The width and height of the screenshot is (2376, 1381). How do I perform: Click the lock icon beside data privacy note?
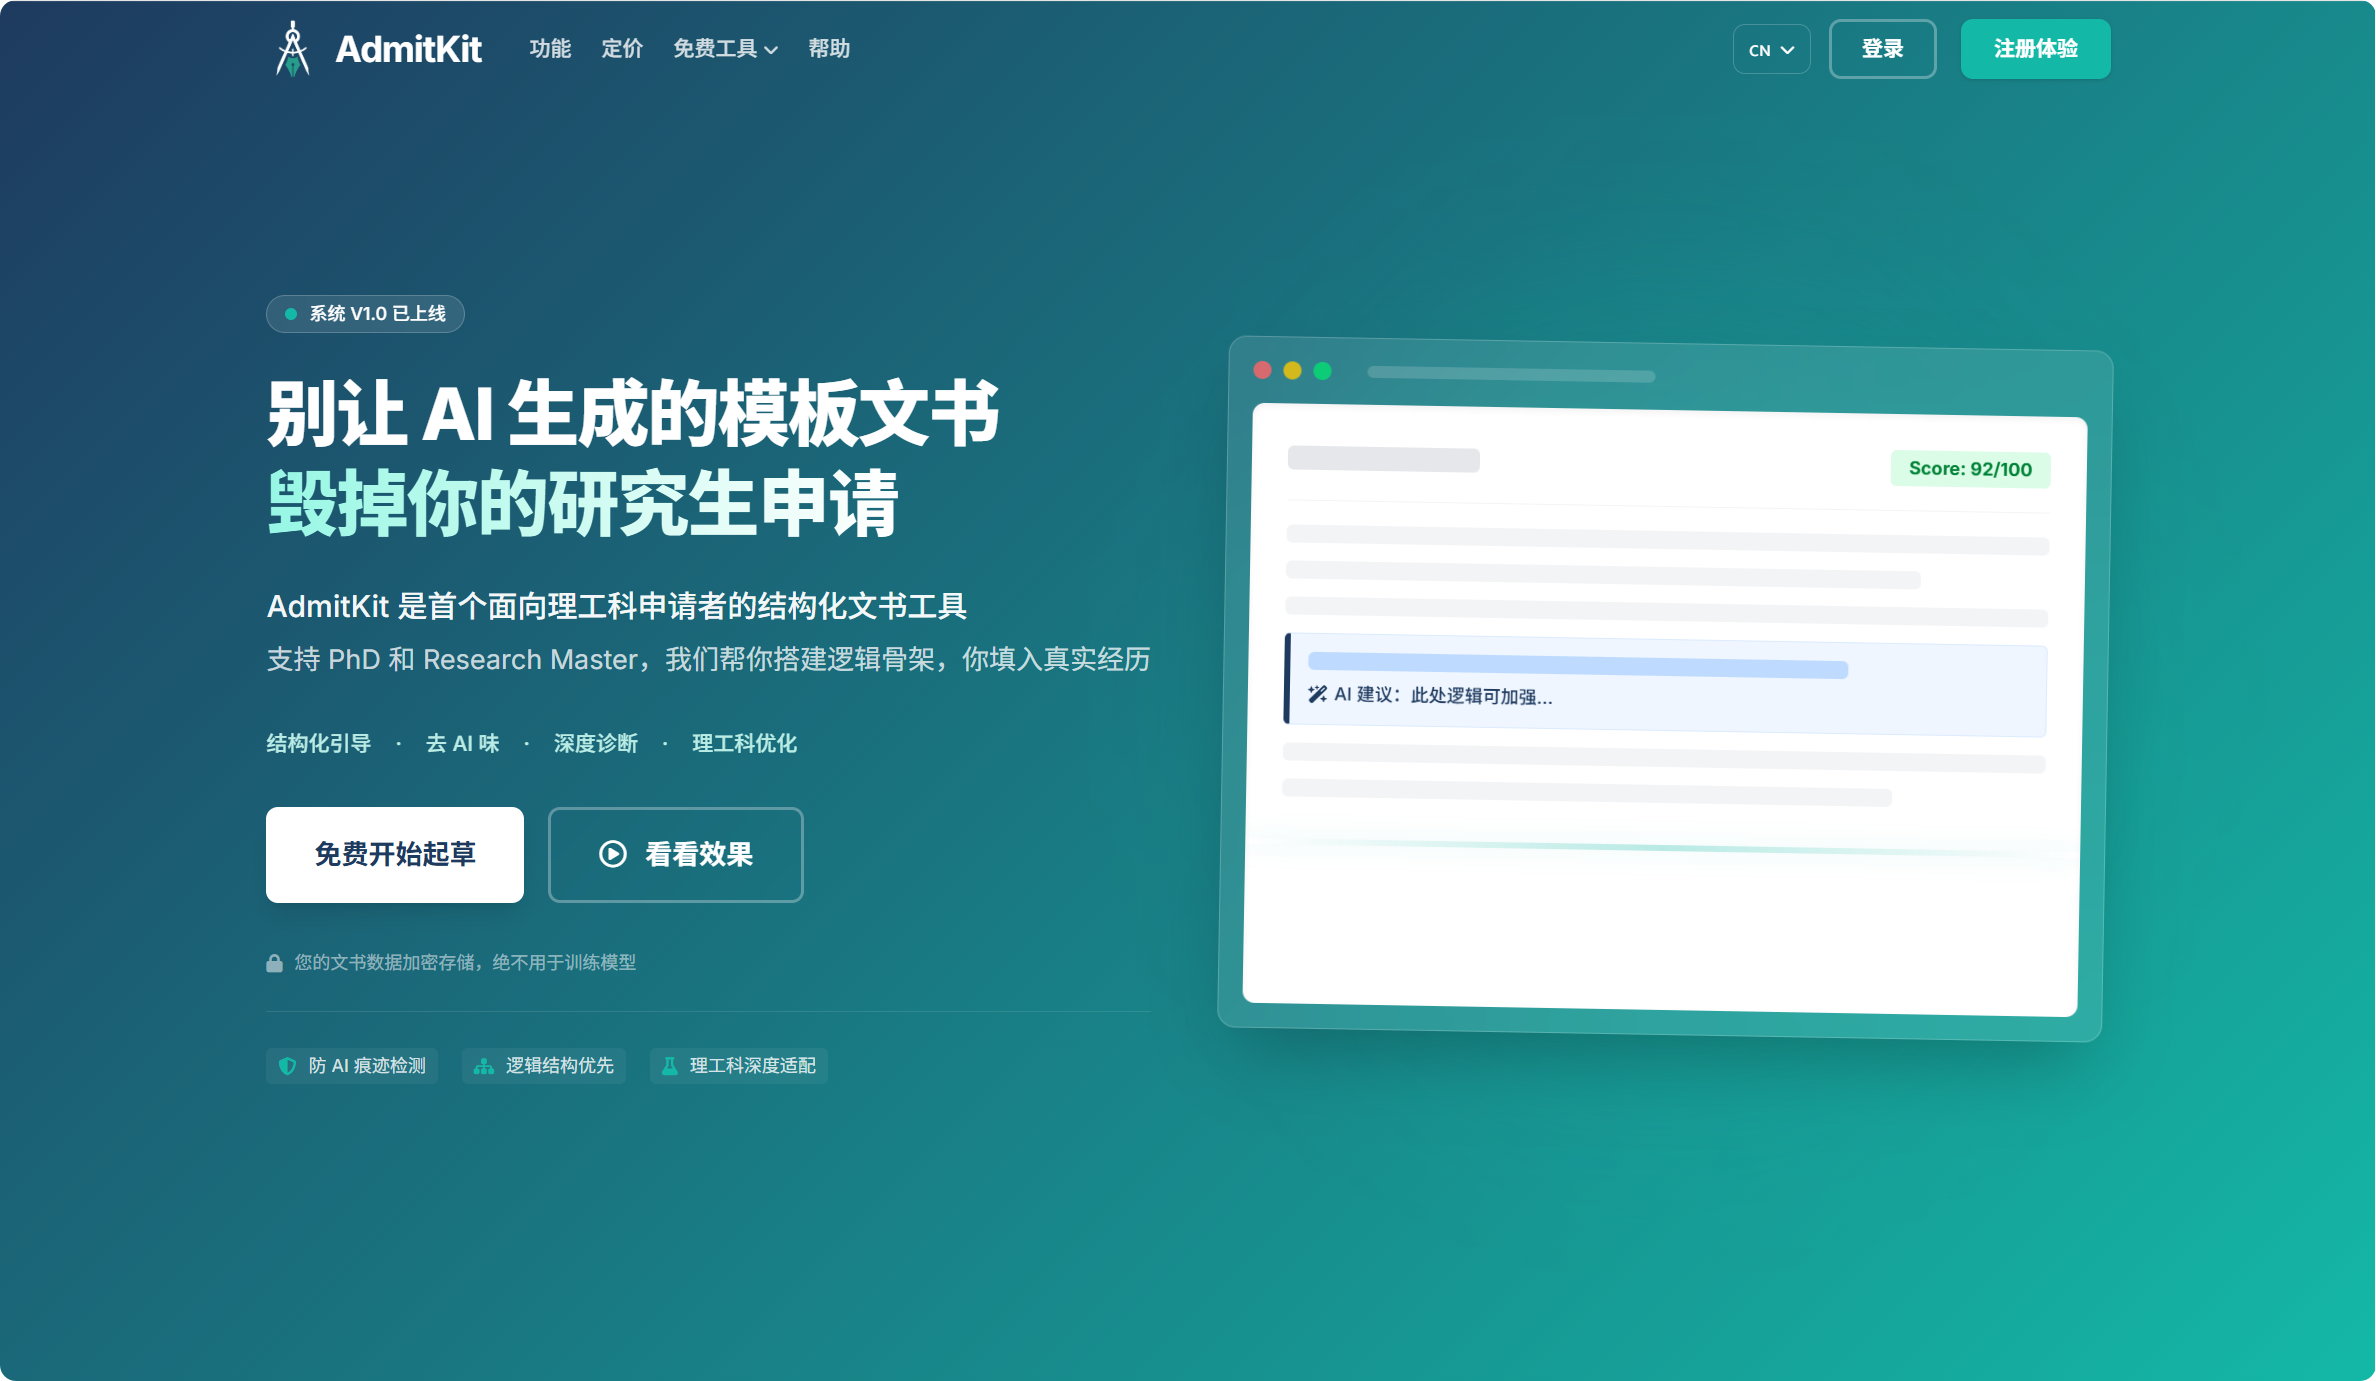[274, 963]
